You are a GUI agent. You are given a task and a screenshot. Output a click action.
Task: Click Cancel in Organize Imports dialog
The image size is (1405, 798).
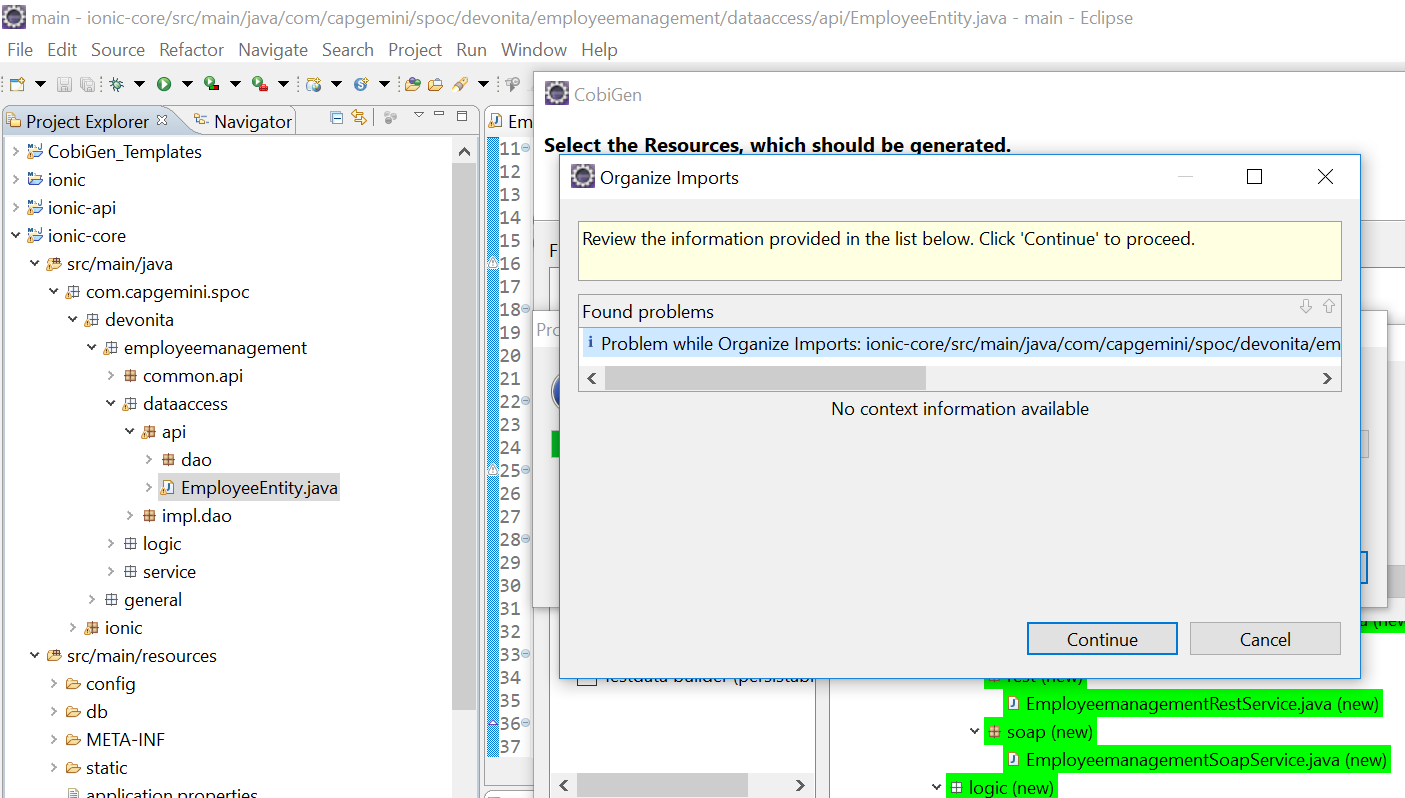(x=1265, y=640)
